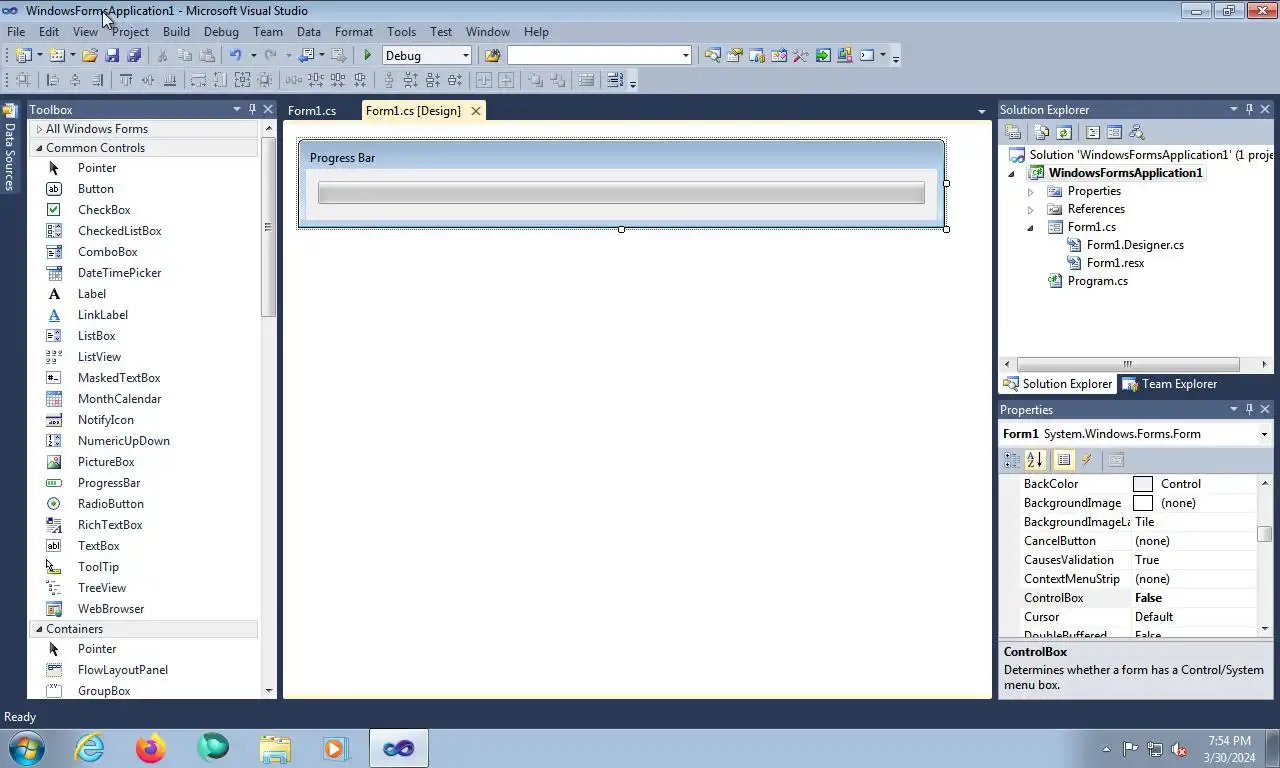Click the Undo arrow icon
Screen dimensions: 1280x768
pyautogui.click(x=235, y=56)
